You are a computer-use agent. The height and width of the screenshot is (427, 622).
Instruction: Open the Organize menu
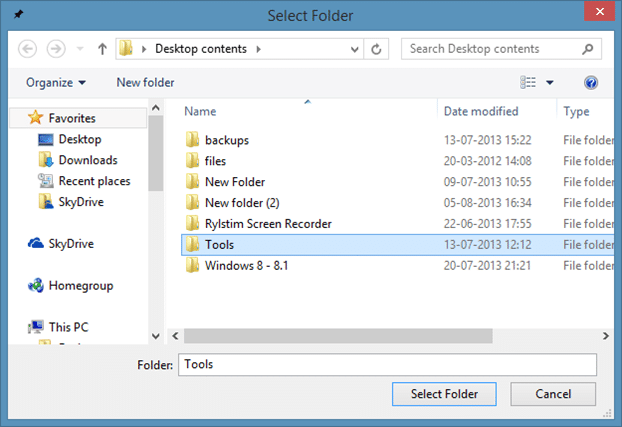pos(56,83)
